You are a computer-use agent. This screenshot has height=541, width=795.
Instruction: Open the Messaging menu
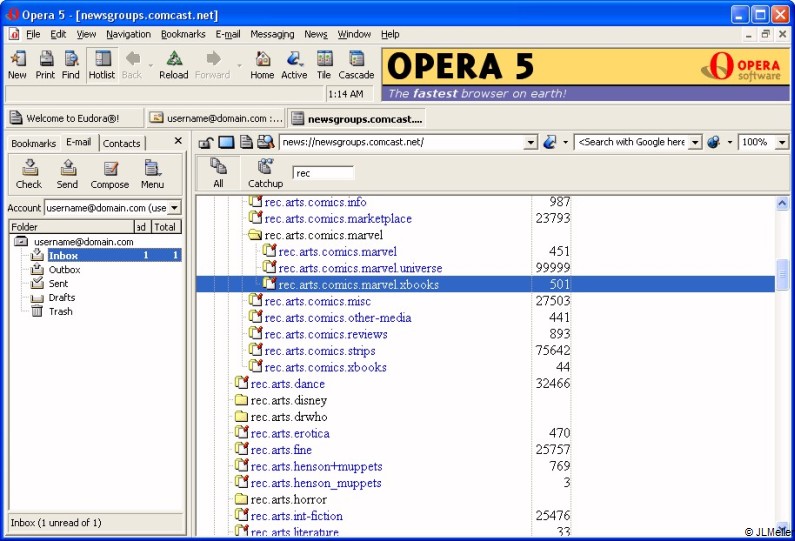click(x=272, y=34)
